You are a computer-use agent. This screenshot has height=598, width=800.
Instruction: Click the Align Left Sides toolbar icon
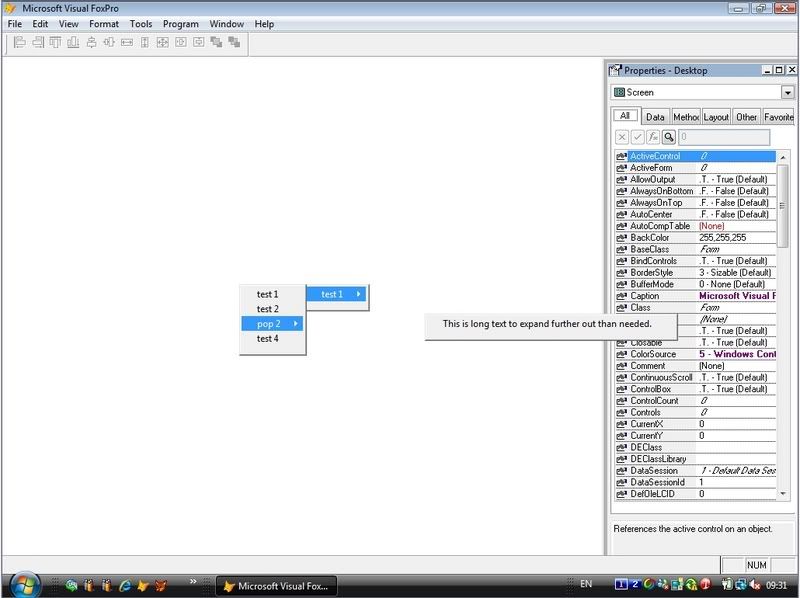pos(19,43)
